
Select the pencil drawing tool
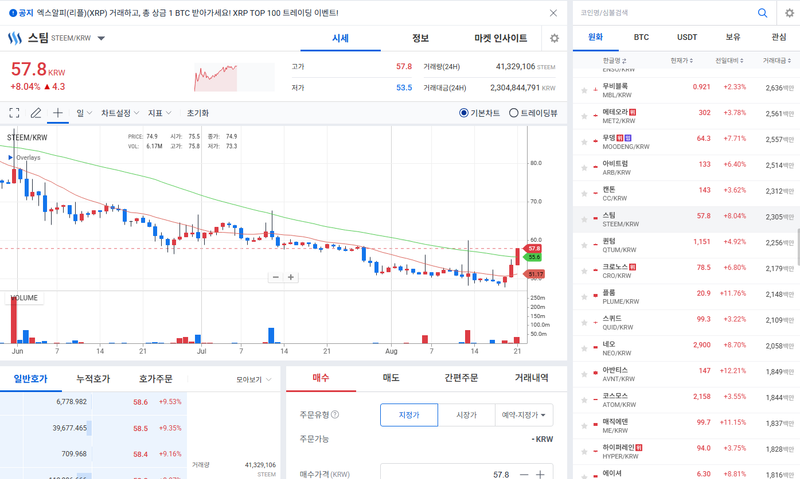[x=36, y=113]
